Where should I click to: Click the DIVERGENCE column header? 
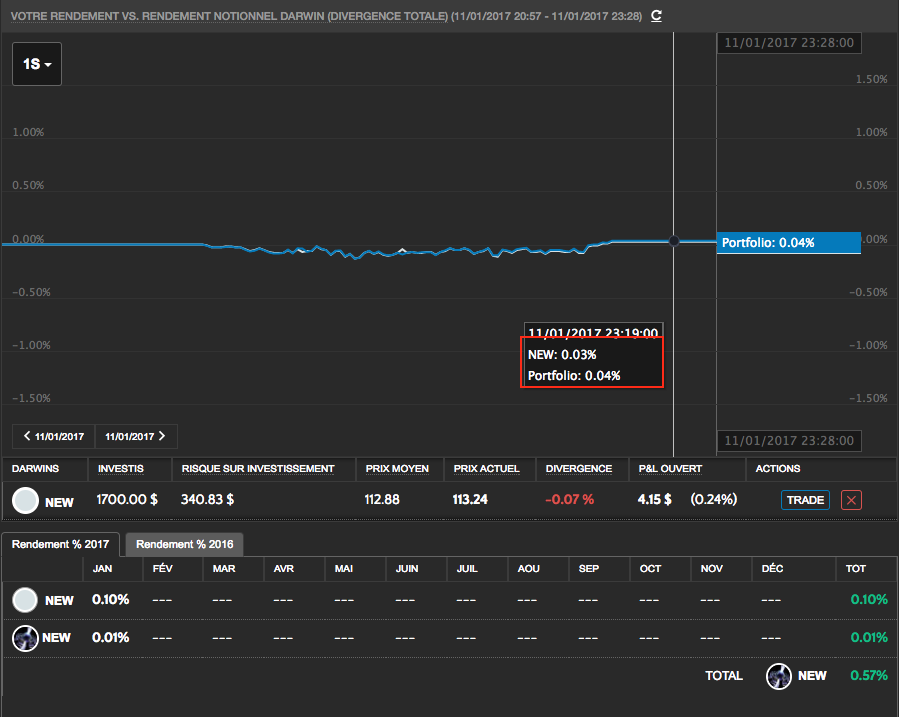coord(579,468)
